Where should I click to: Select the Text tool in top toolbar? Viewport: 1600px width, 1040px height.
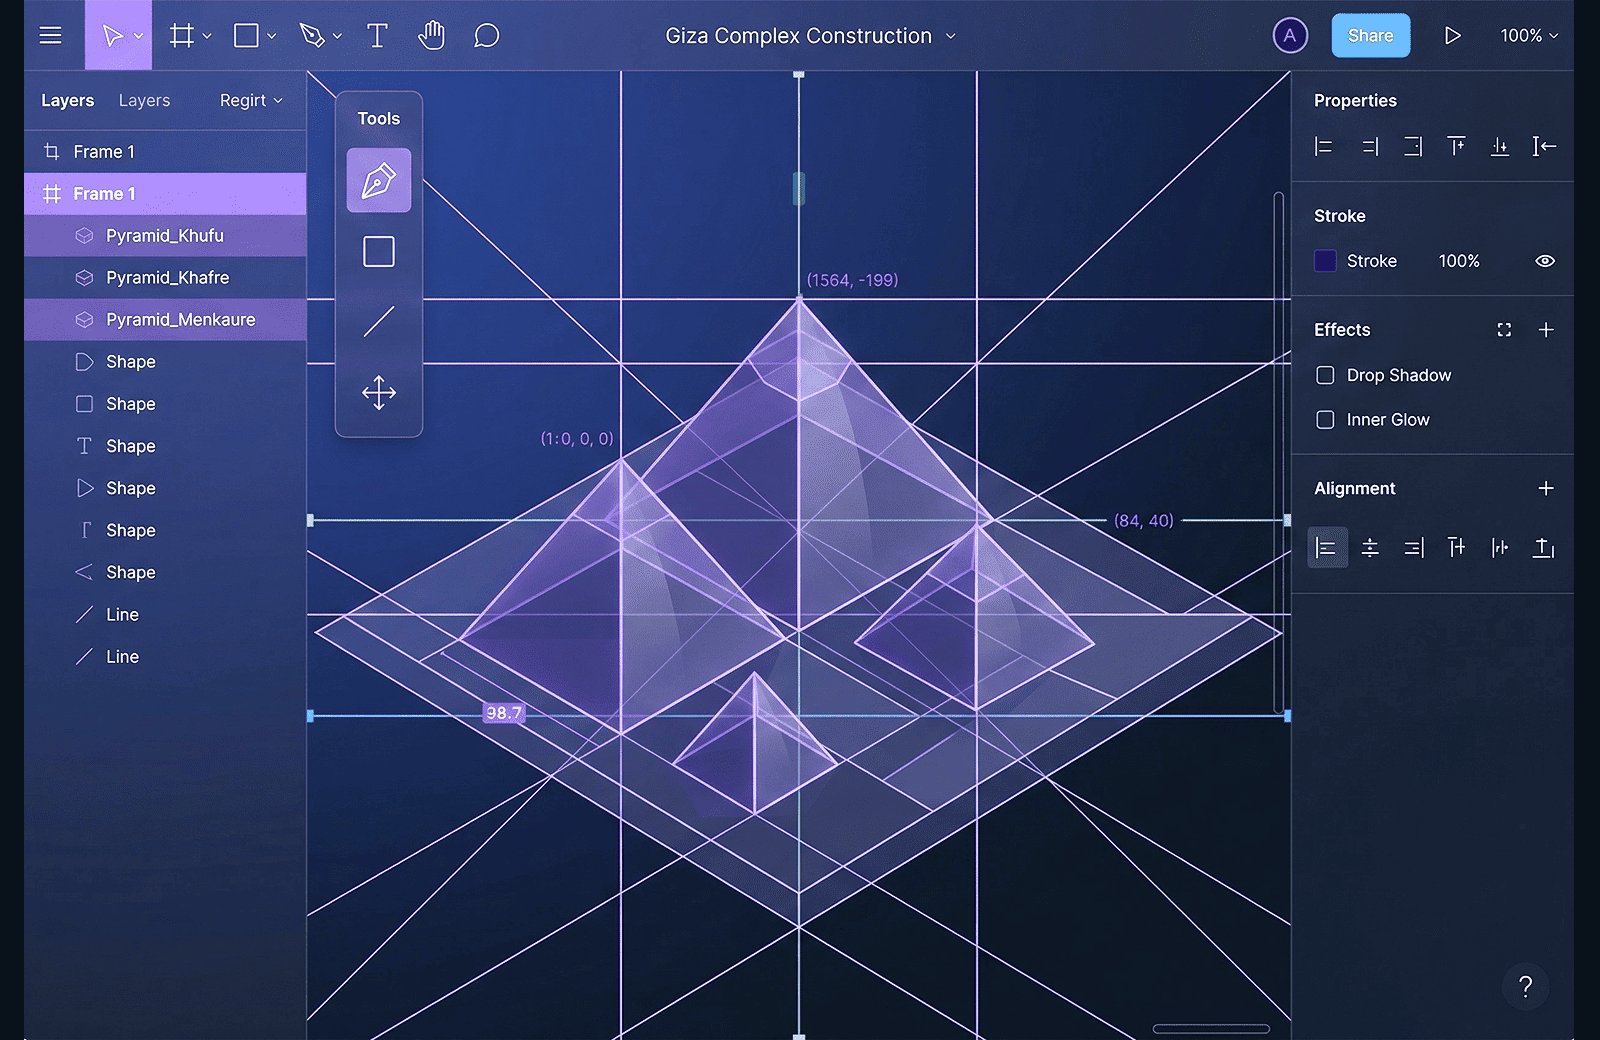click(377, 36)
